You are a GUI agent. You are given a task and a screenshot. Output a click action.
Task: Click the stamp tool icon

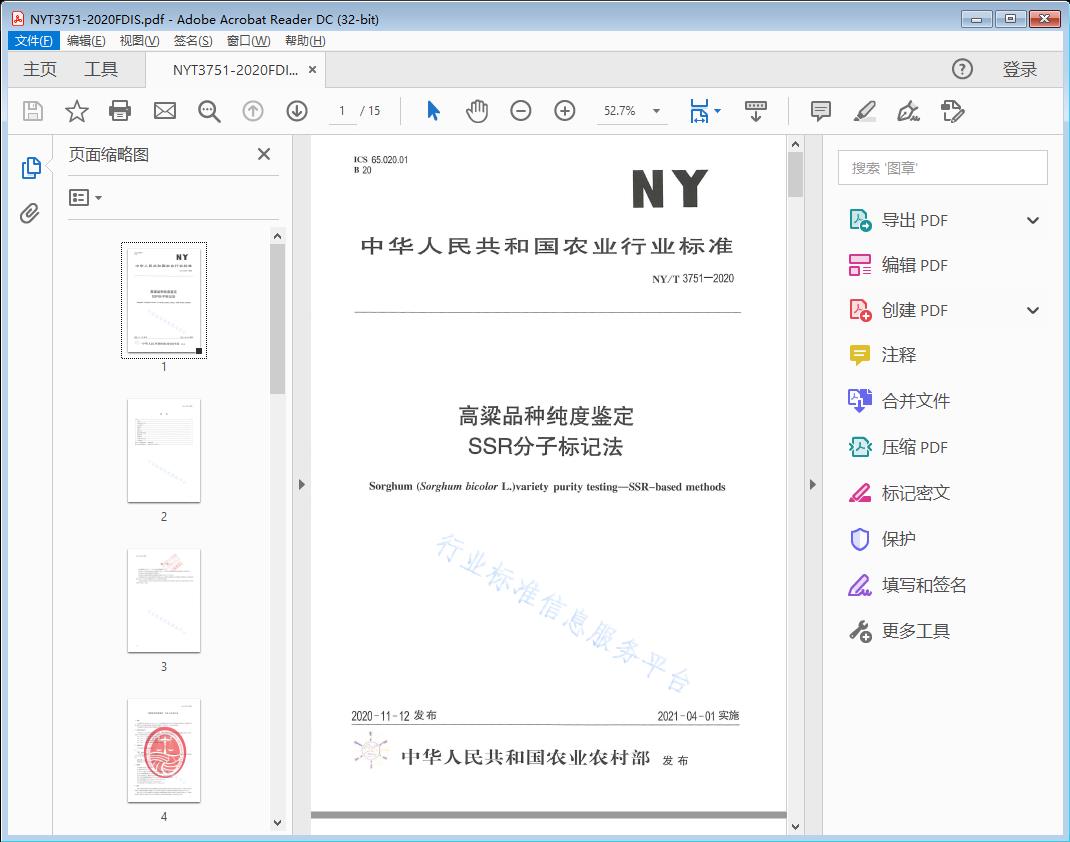coord(952,111)
